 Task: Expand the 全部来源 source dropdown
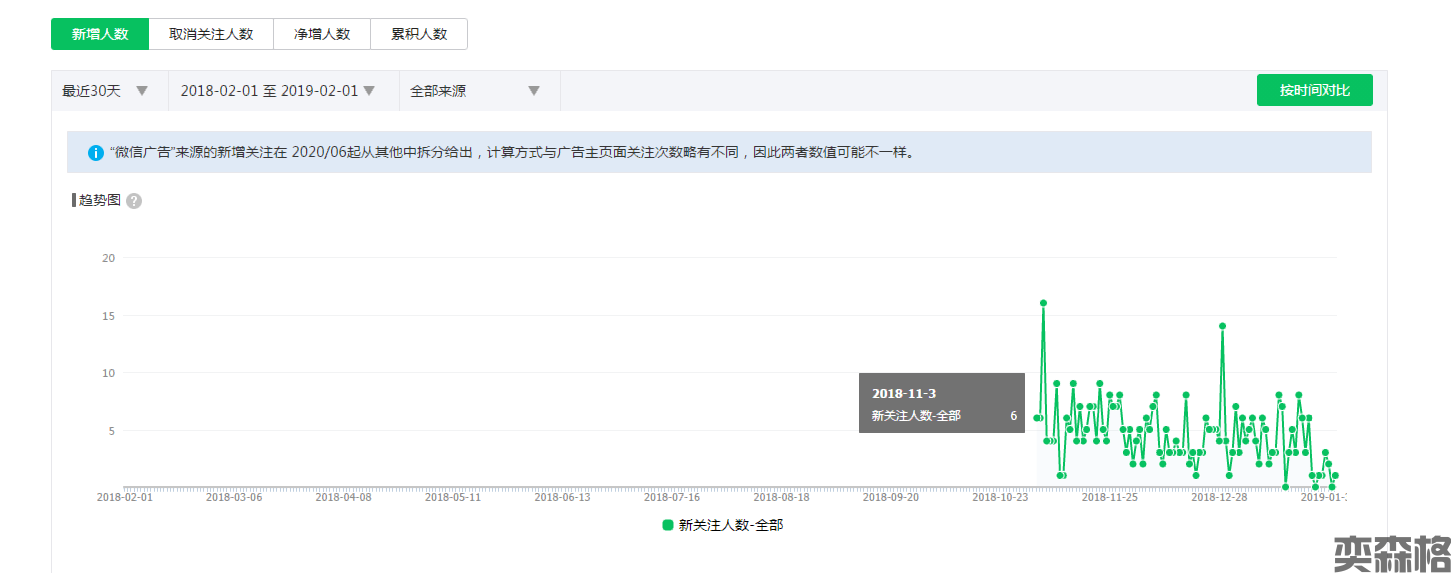pos(476,91)
